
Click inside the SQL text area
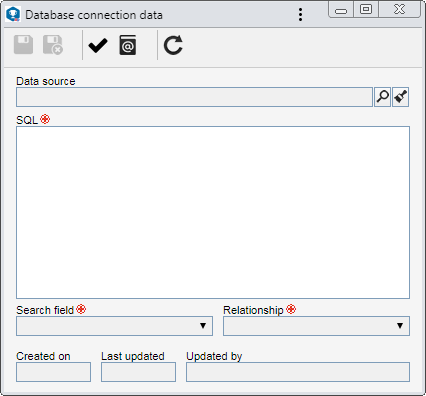pyautogui.click(x=213, y=212)
